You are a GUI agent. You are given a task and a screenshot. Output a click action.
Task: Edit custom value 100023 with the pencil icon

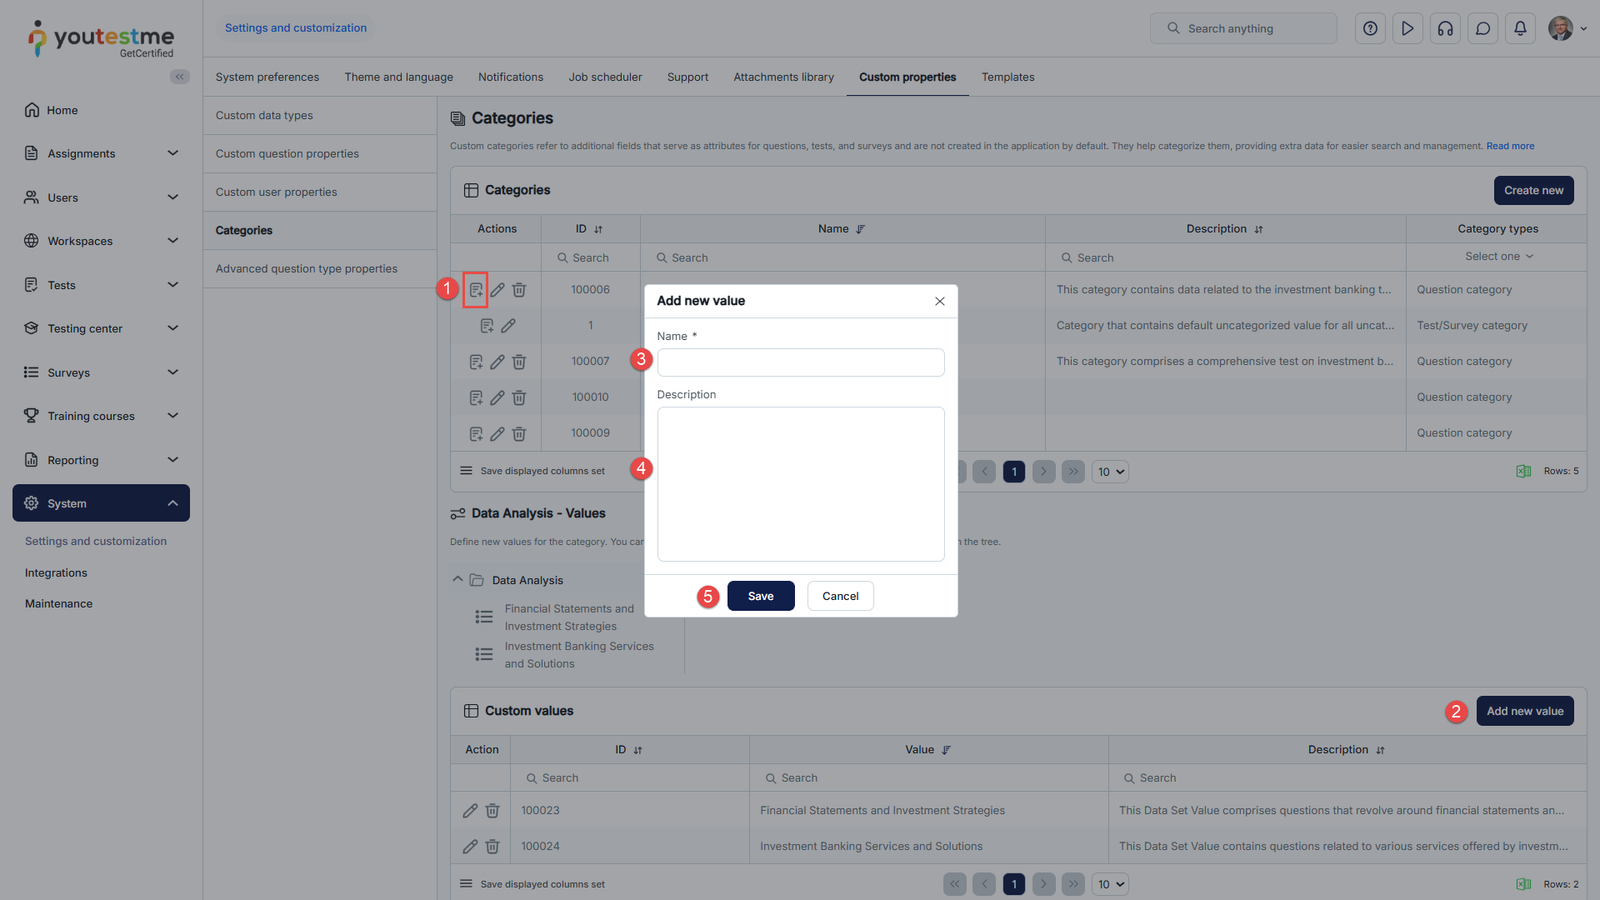tap(470, 811)
